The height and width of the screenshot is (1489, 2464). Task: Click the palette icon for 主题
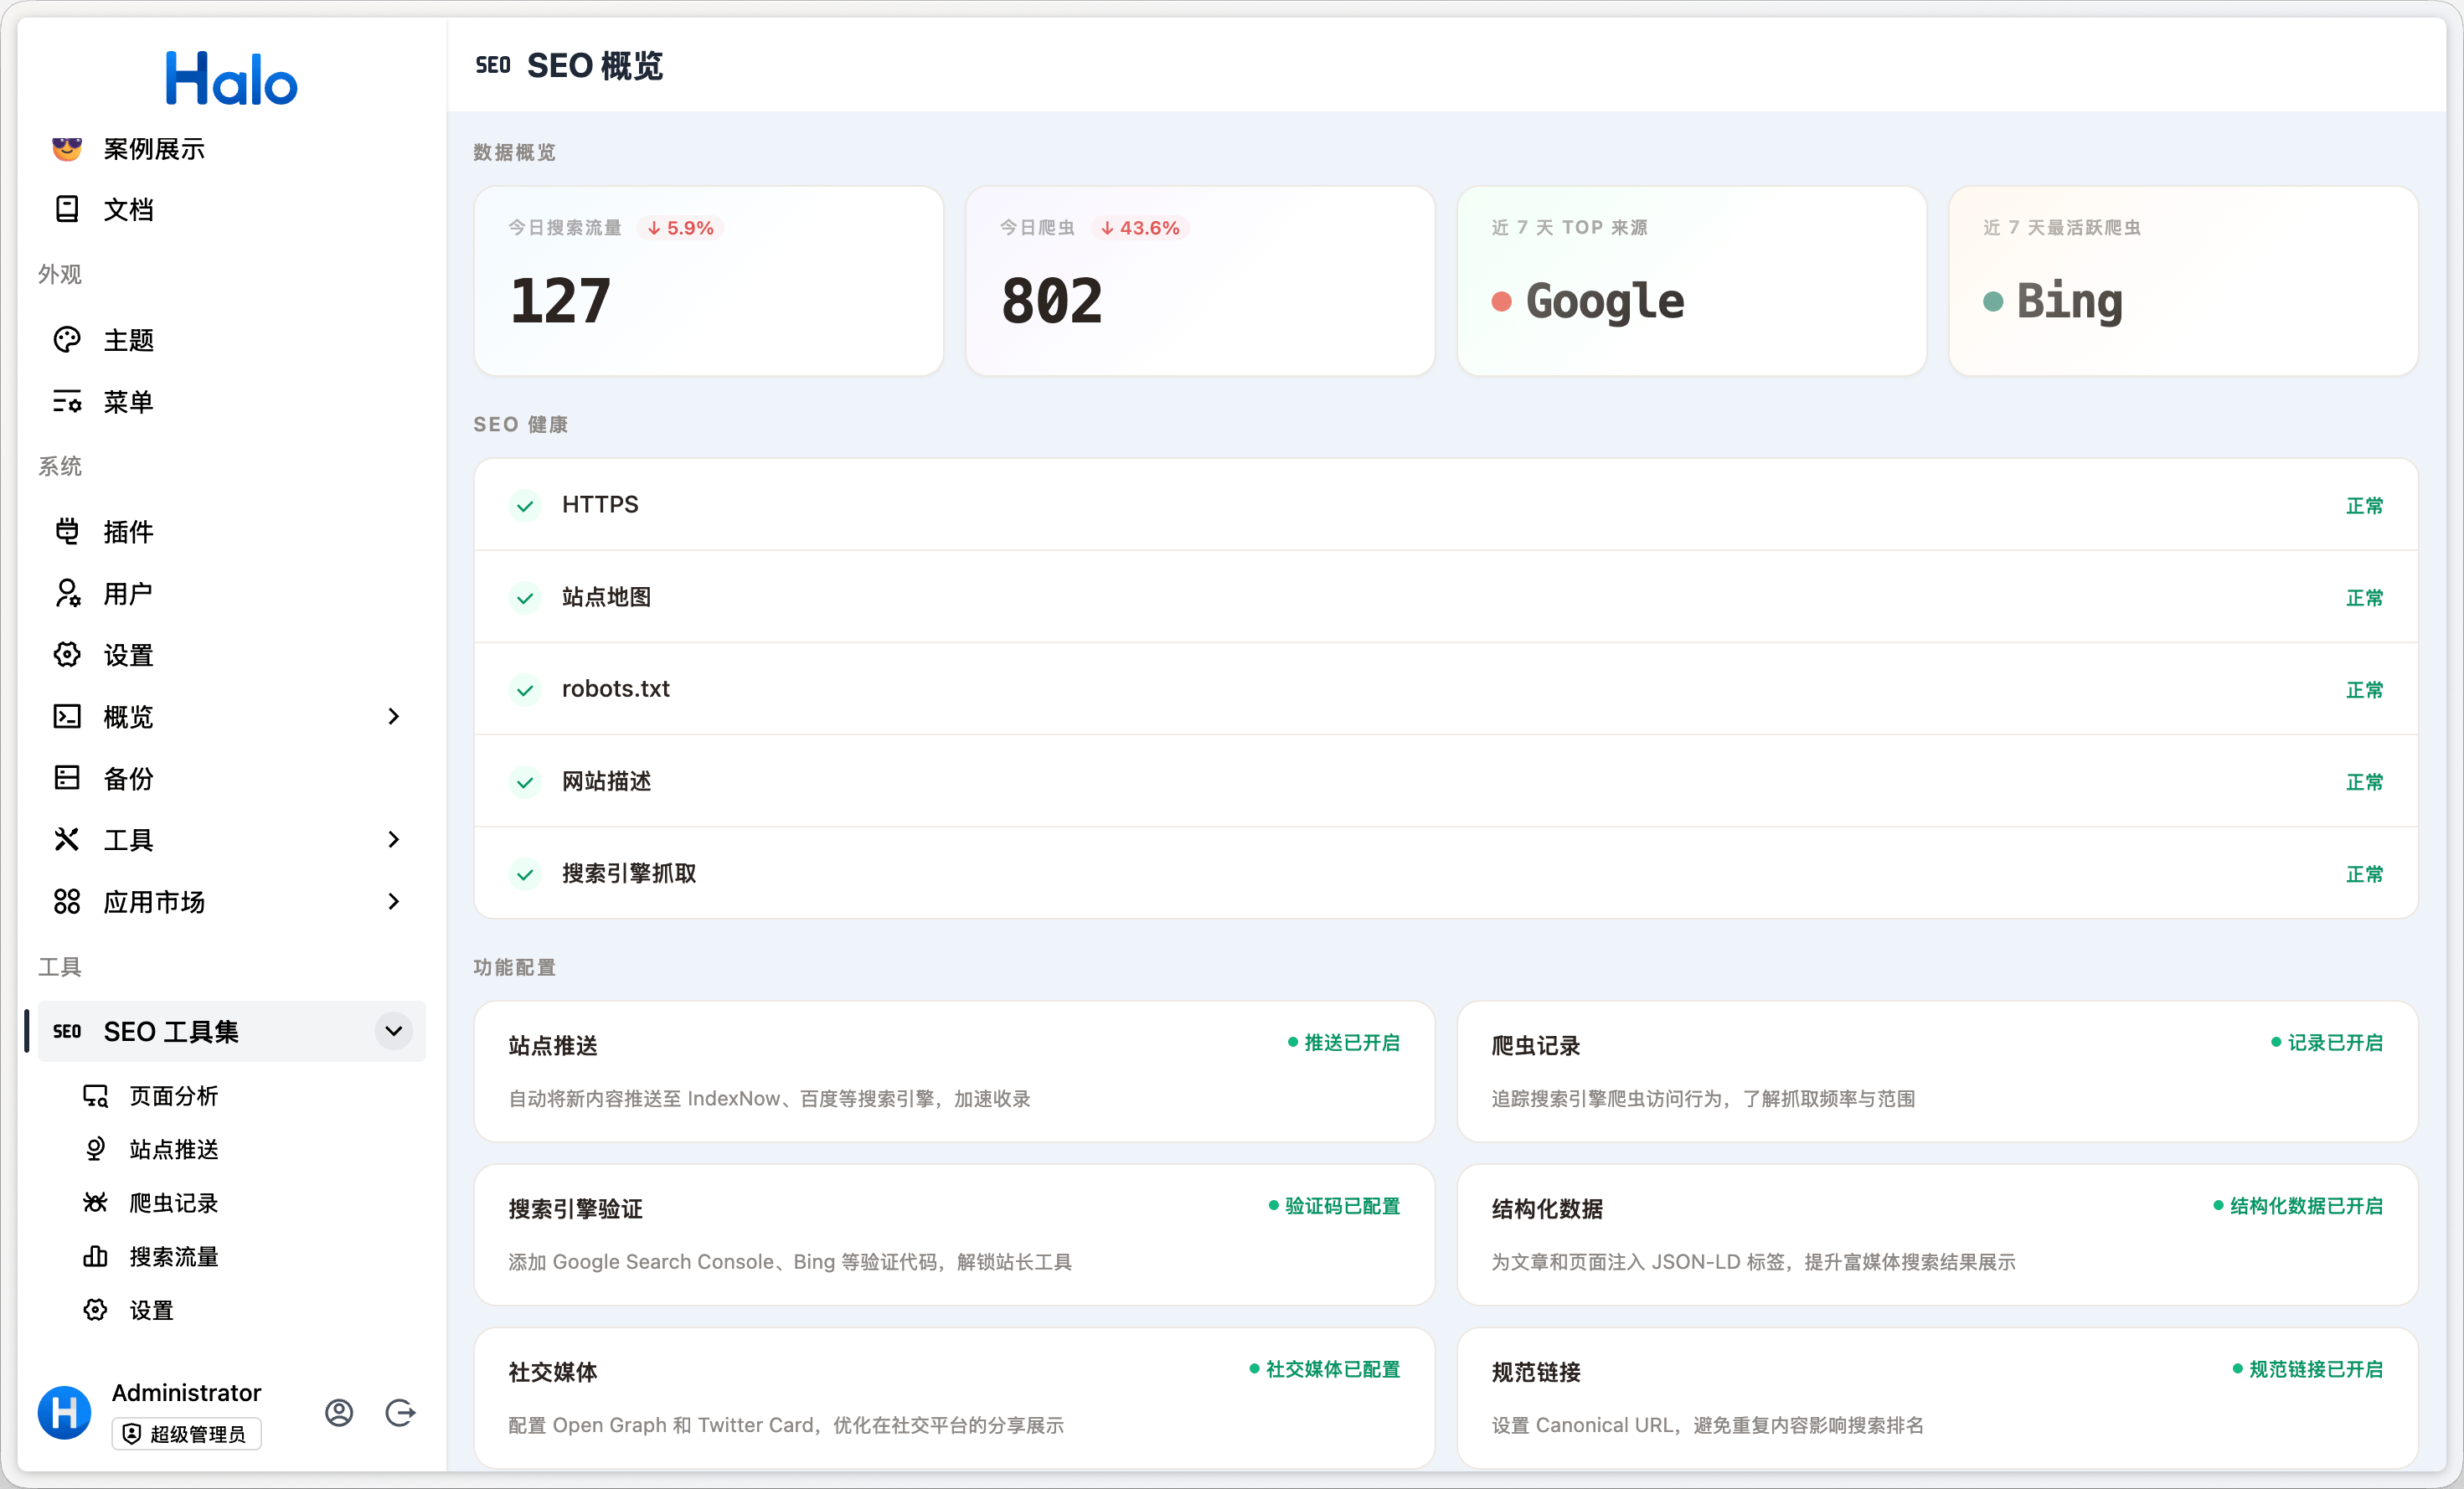(67, 340)
